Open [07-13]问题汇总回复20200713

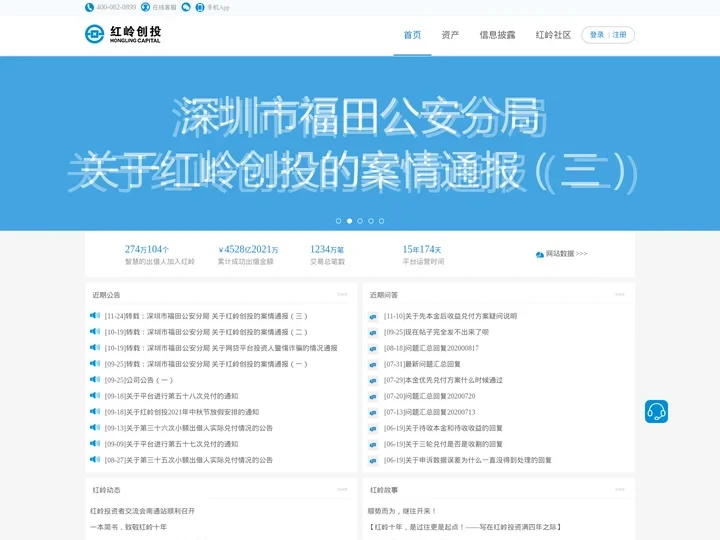click(x=429, y=412)
